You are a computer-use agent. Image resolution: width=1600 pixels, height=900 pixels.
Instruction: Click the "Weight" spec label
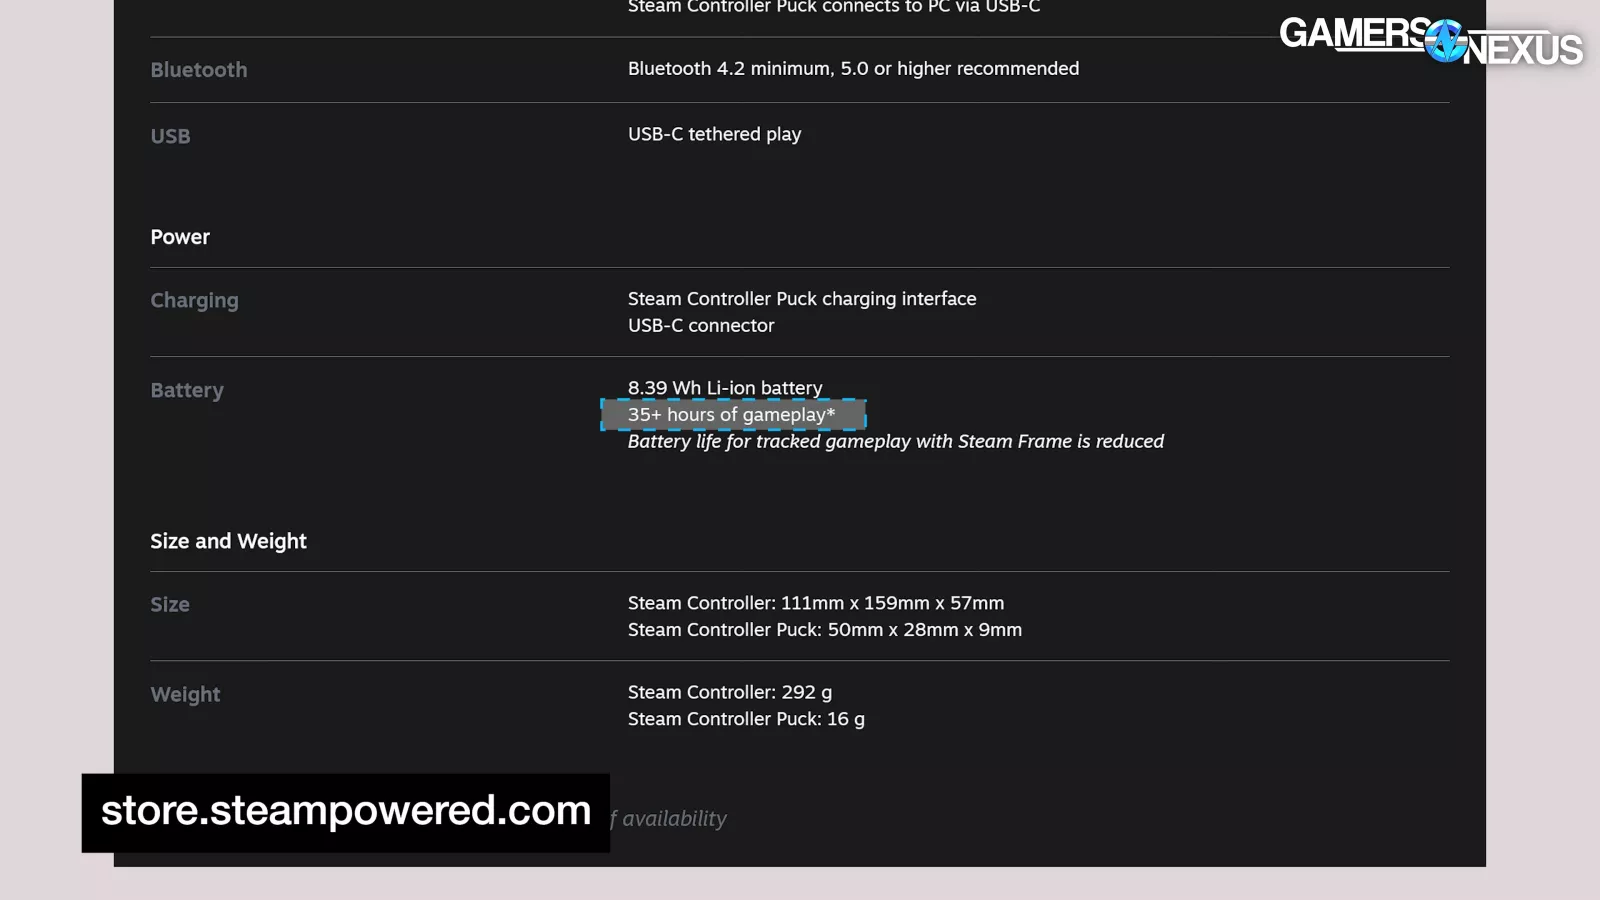185,695
